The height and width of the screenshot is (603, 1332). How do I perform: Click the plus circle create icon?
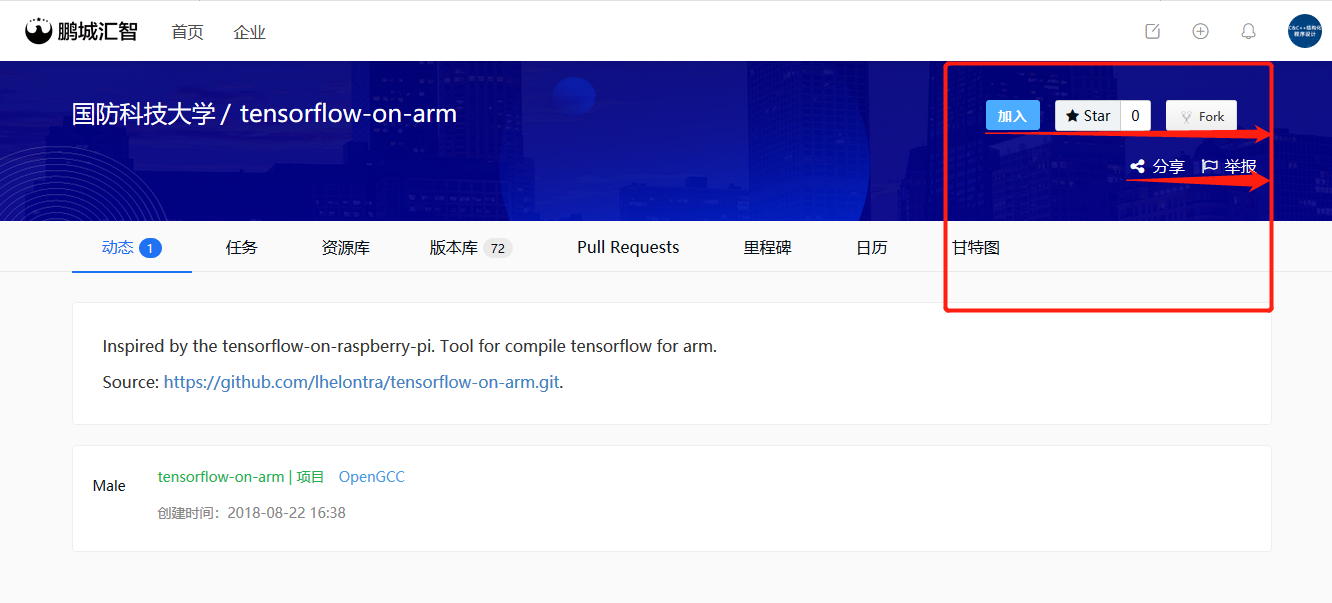[1200, 31]
